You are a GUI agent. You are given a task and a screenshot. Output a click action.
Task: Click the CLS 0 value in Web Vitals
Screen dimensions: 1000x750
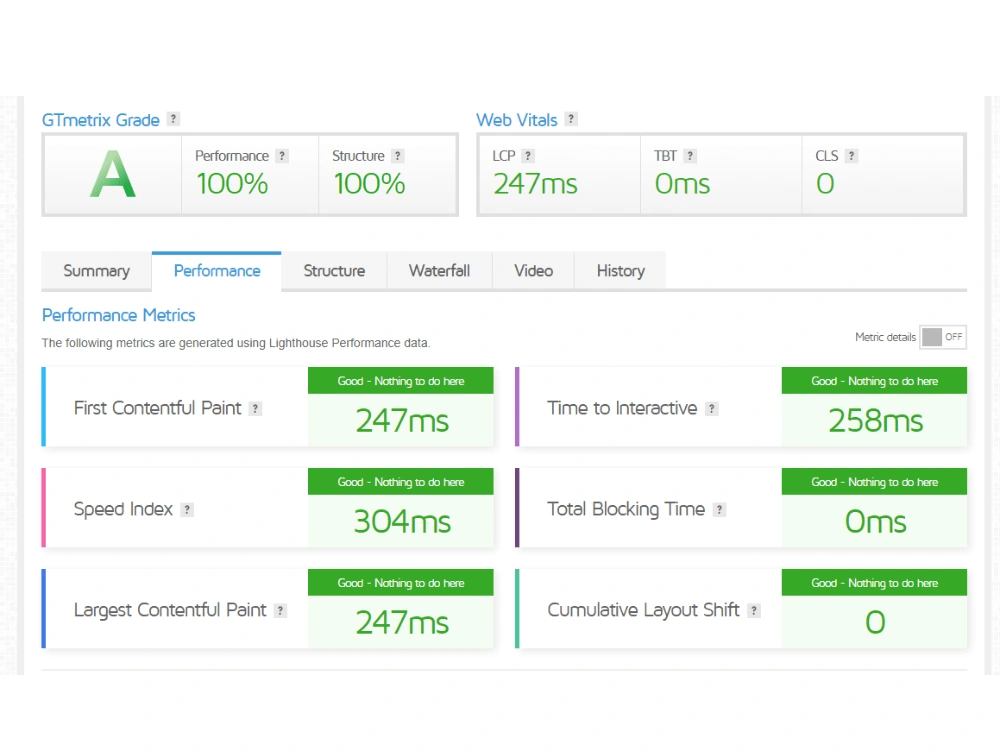click(x=825, y=184)
